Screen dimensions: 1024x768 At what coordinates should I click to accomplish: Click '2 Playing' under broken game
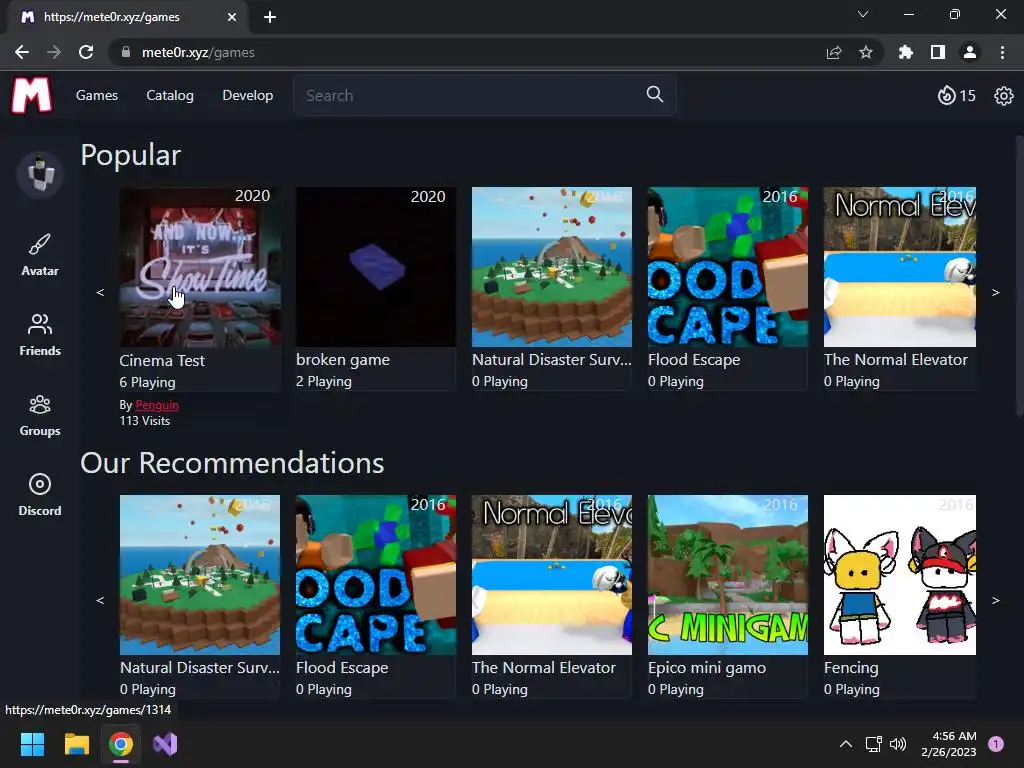coord(323,381)
